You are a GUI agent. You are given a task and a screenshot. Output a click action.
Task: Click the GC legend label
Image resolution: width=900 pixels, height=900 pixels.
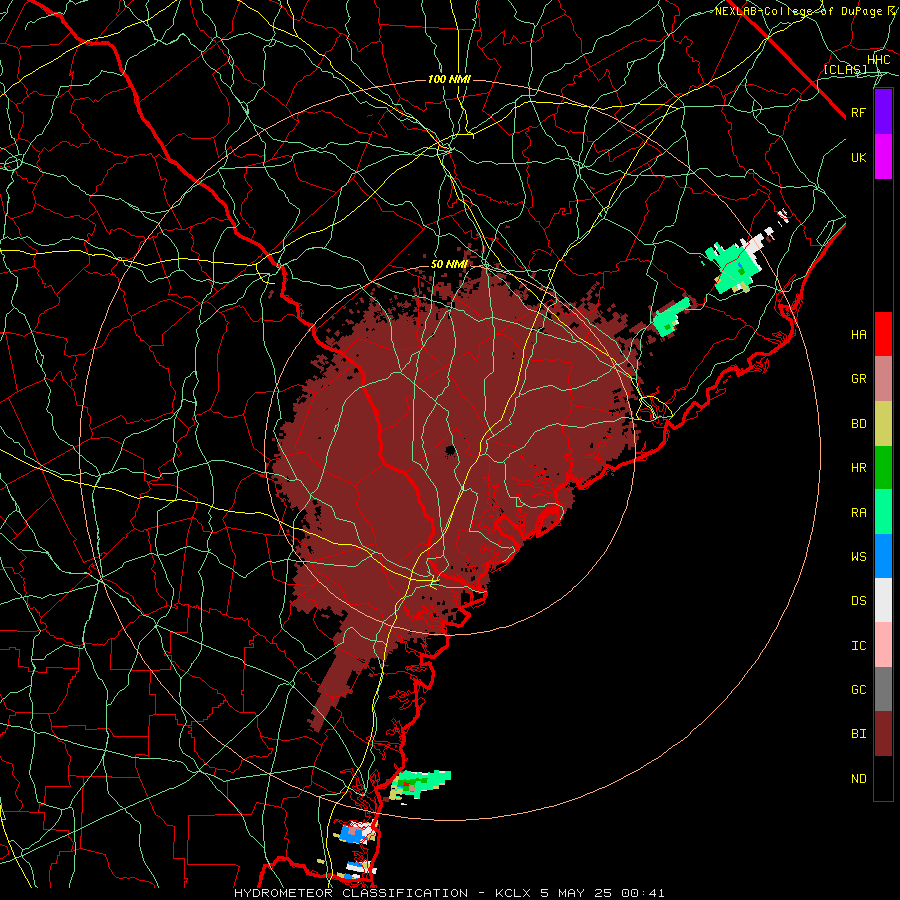[x=858, y=690]
